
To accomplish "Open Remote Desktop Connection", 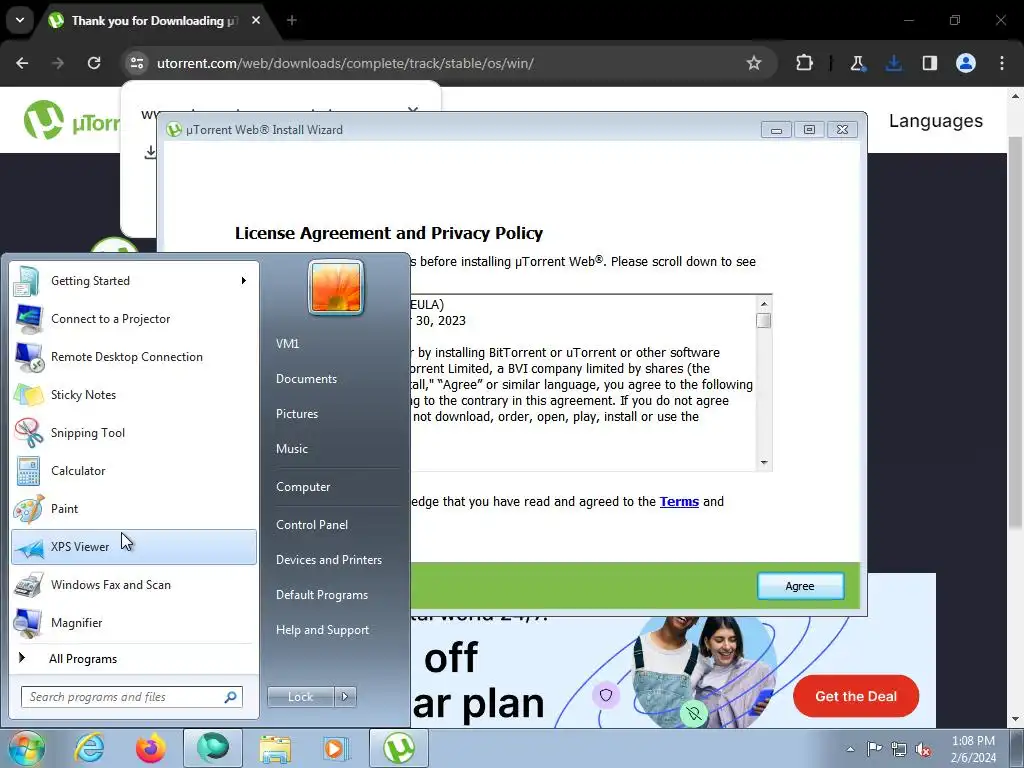I will 134,357.
